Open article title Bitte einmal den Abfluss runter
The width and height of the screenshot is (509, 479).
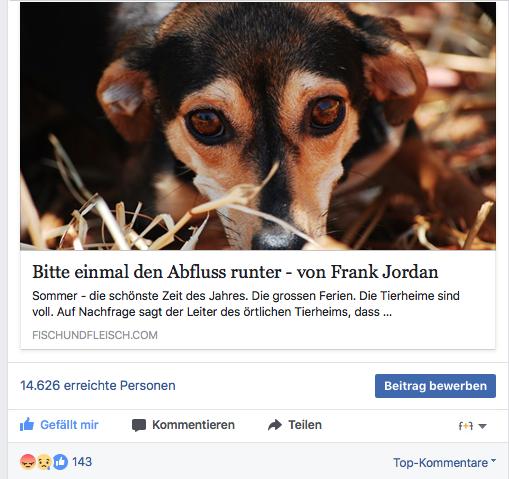coord(235,272)
